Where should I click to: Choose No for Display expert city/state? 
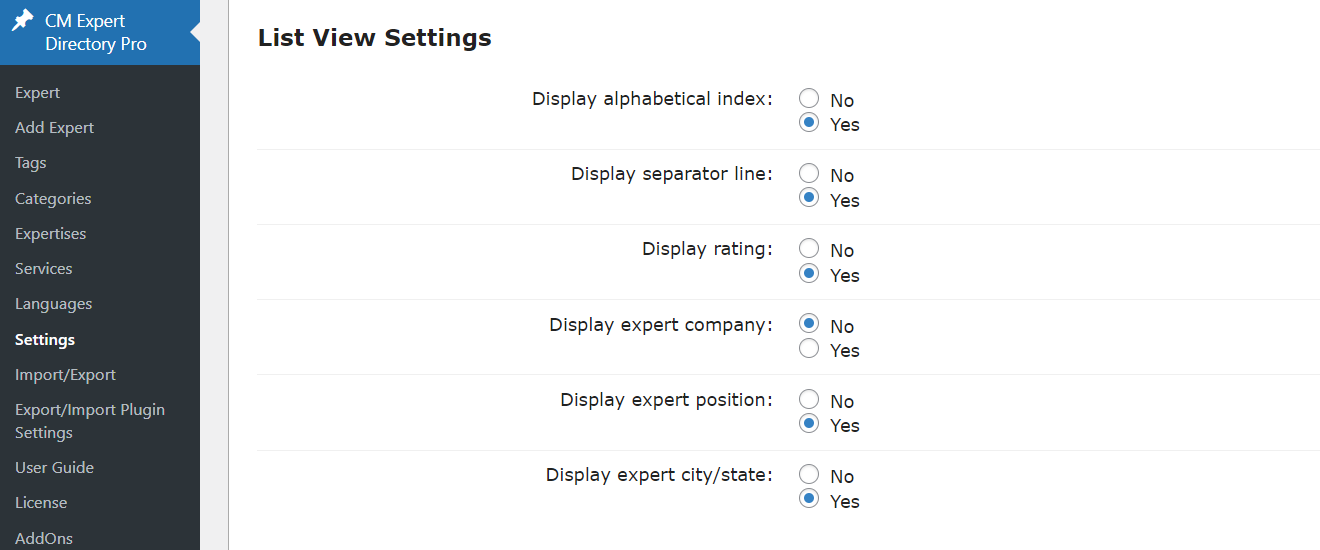(x=810, y=475)
